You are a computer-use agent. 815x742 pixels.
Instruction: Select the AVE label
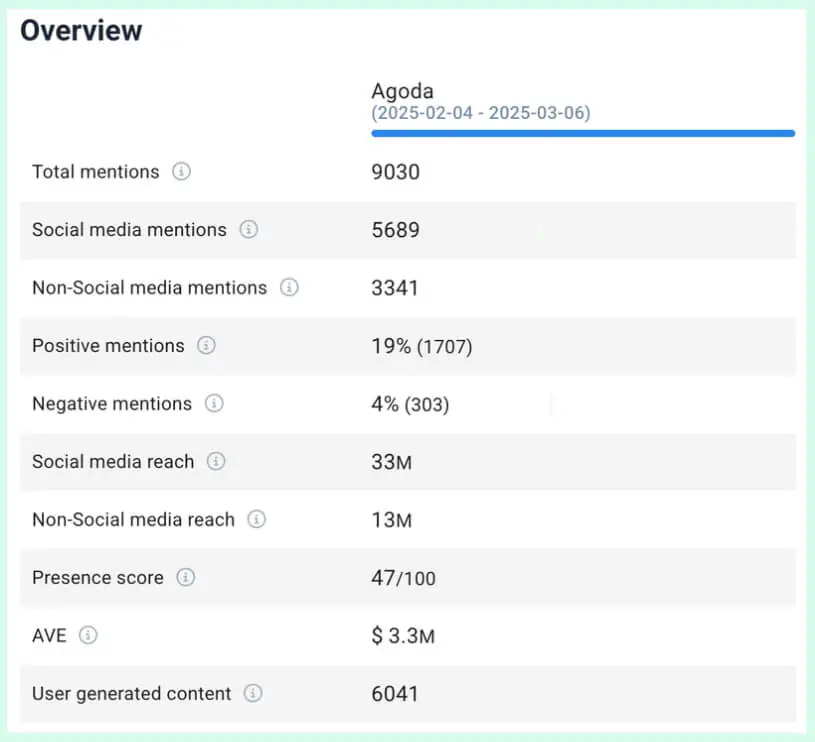(49, 635)
